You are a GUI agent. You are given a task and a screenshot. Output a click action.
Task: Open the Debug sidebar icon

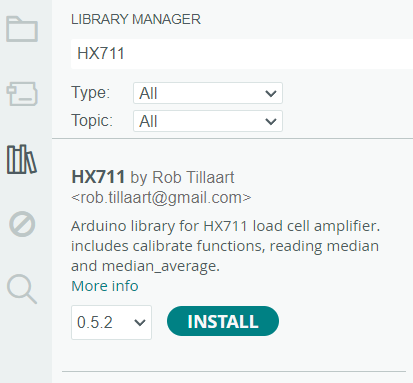click(x=22, y=224)
